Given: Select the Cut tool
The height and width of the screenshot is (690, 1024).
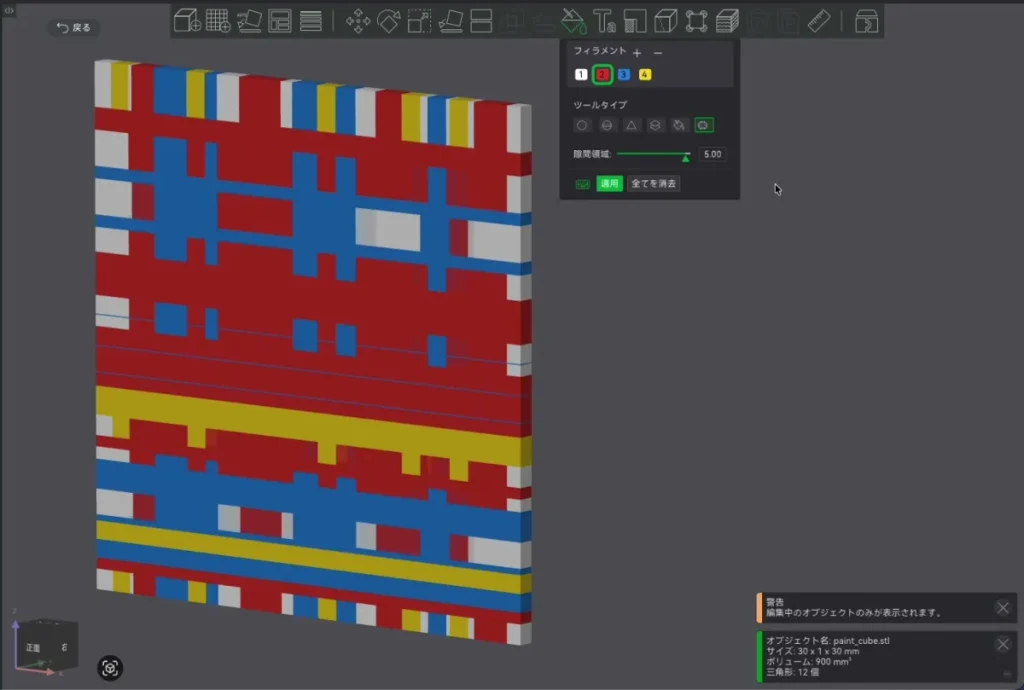Looking at the screenshot, I should point(481,21).
